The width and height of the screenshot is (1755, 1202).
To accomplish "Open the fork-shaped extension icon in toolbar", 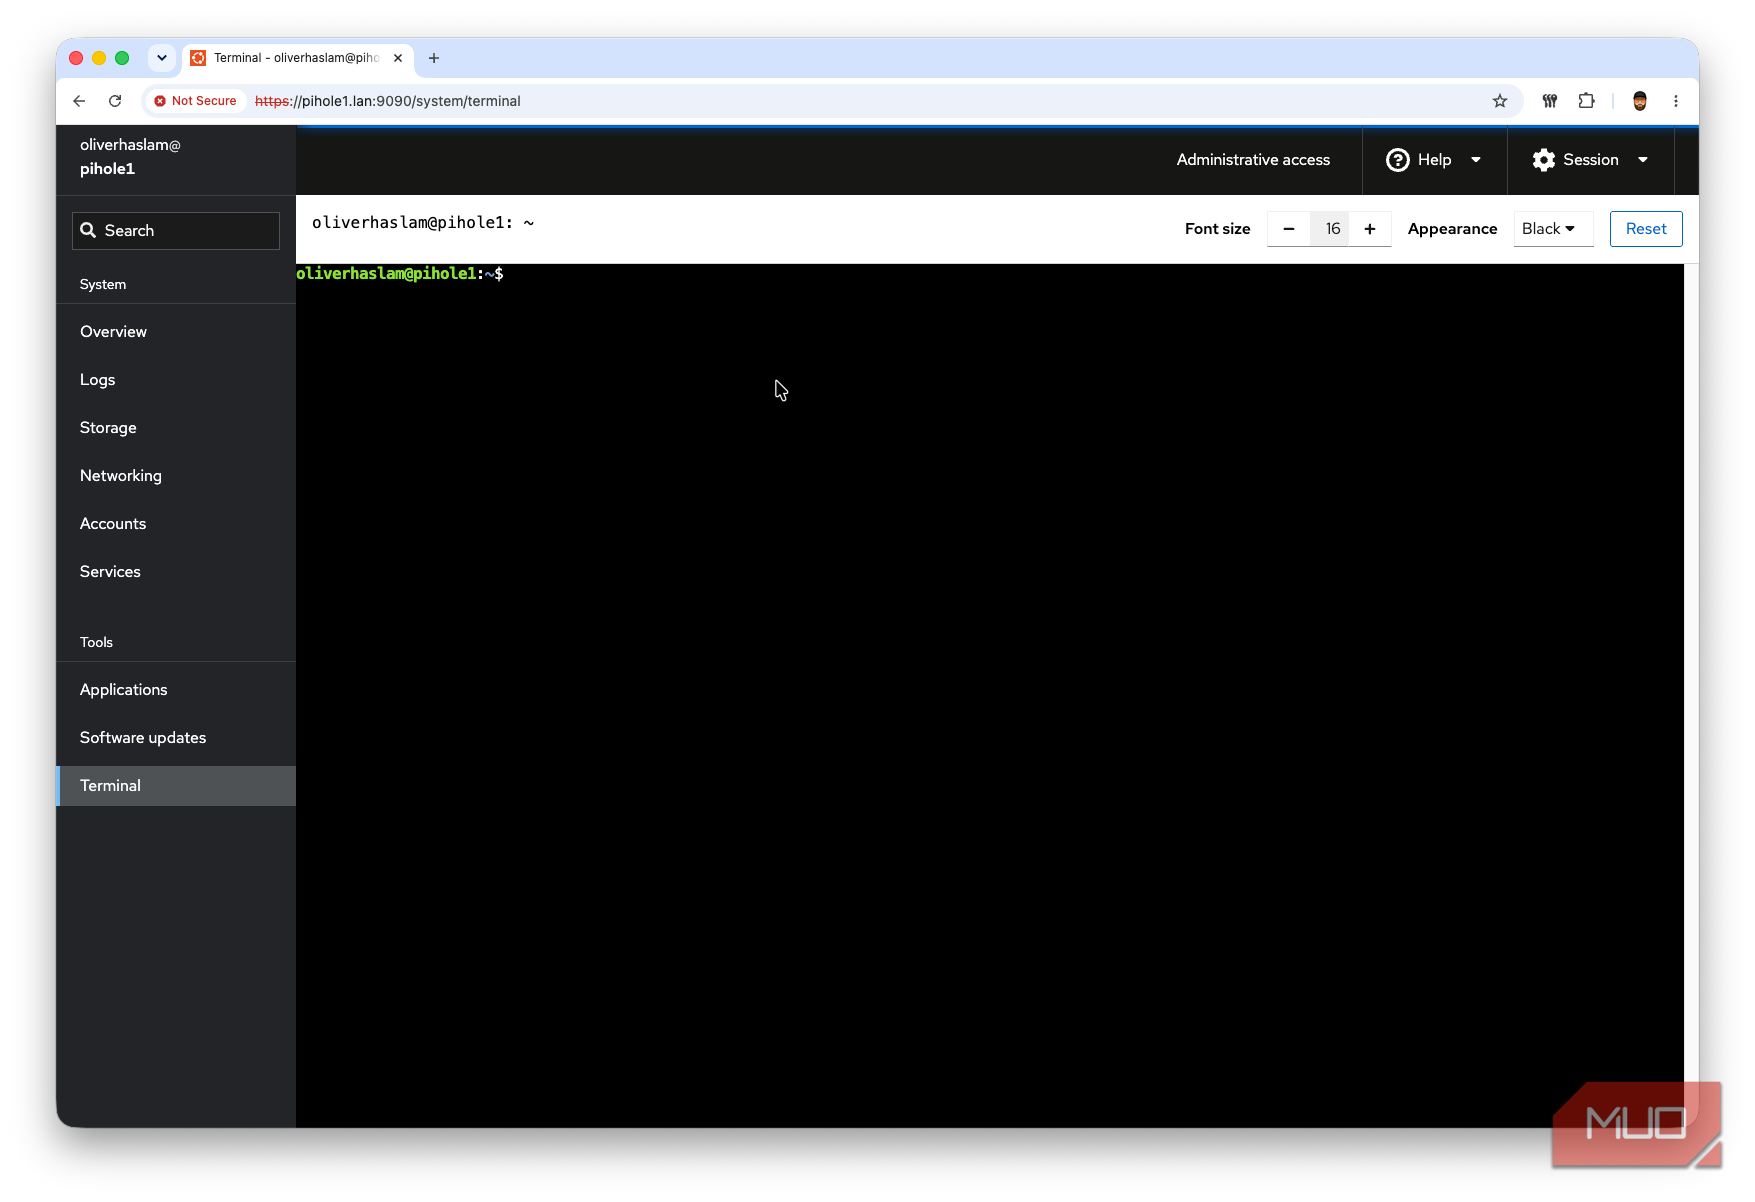I will [x=1550, y=101].
